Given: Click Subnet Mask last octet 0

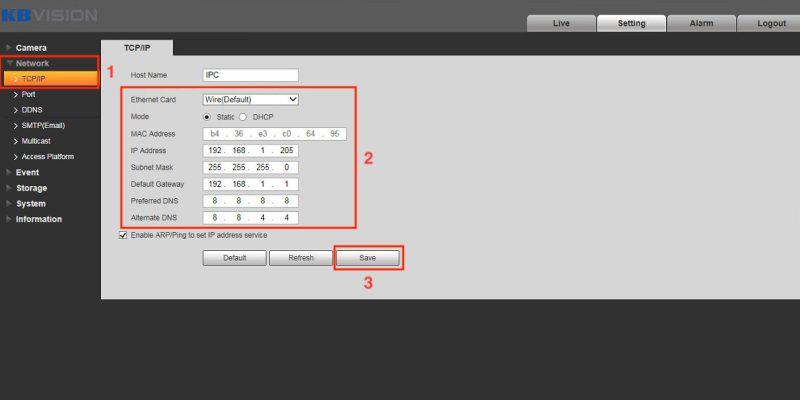Looking at the screenshot, I should click(x=287, y=167).
